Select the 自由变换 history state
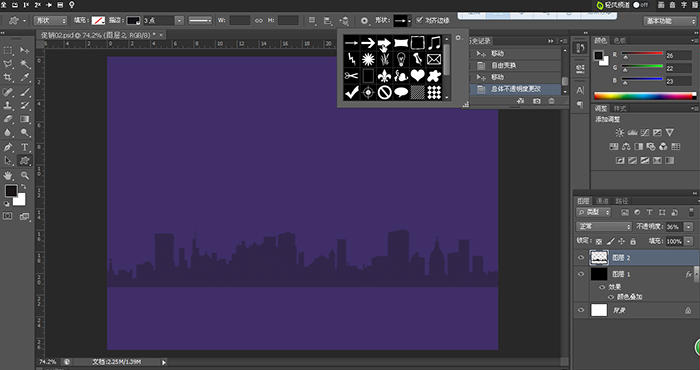700x370 pixels. [x=516, y=65]
